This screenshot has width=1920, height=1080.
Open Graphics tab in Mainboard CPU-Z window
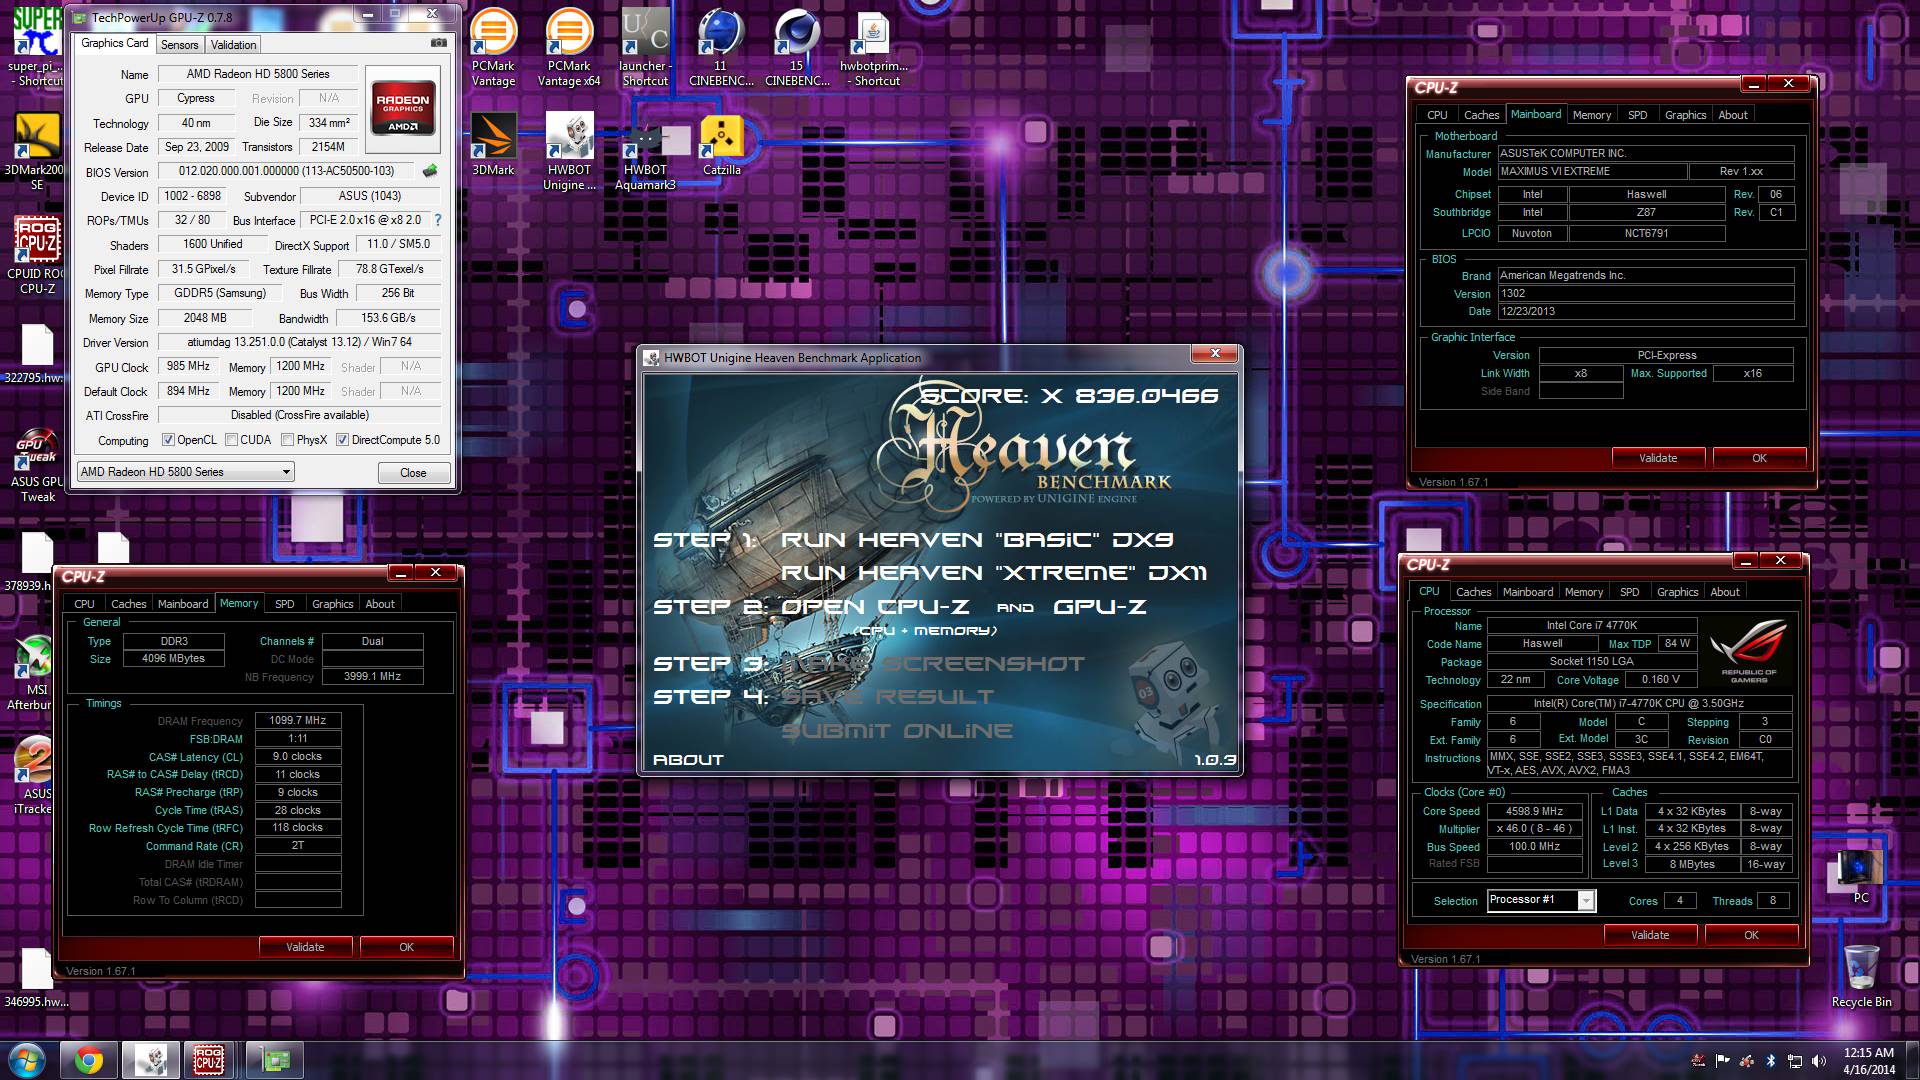[x=1685, y=115]
